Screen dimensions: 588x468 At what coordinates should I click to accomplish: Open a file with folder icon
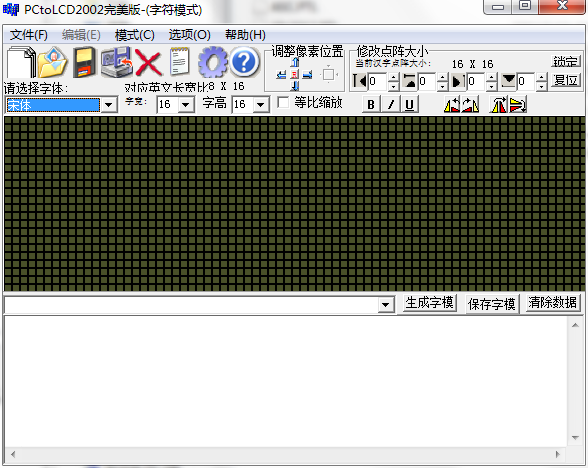[52, 62]
